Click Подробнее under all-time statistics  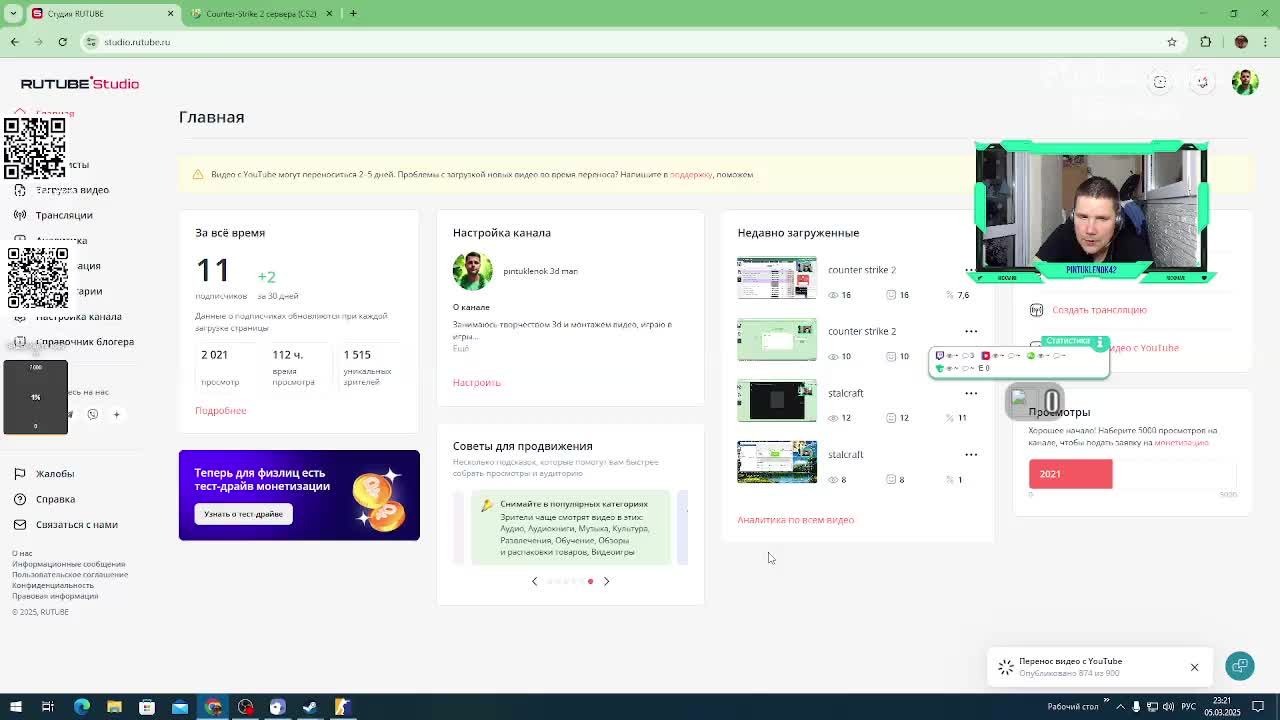pyautogui.click(x=220, y=411)
